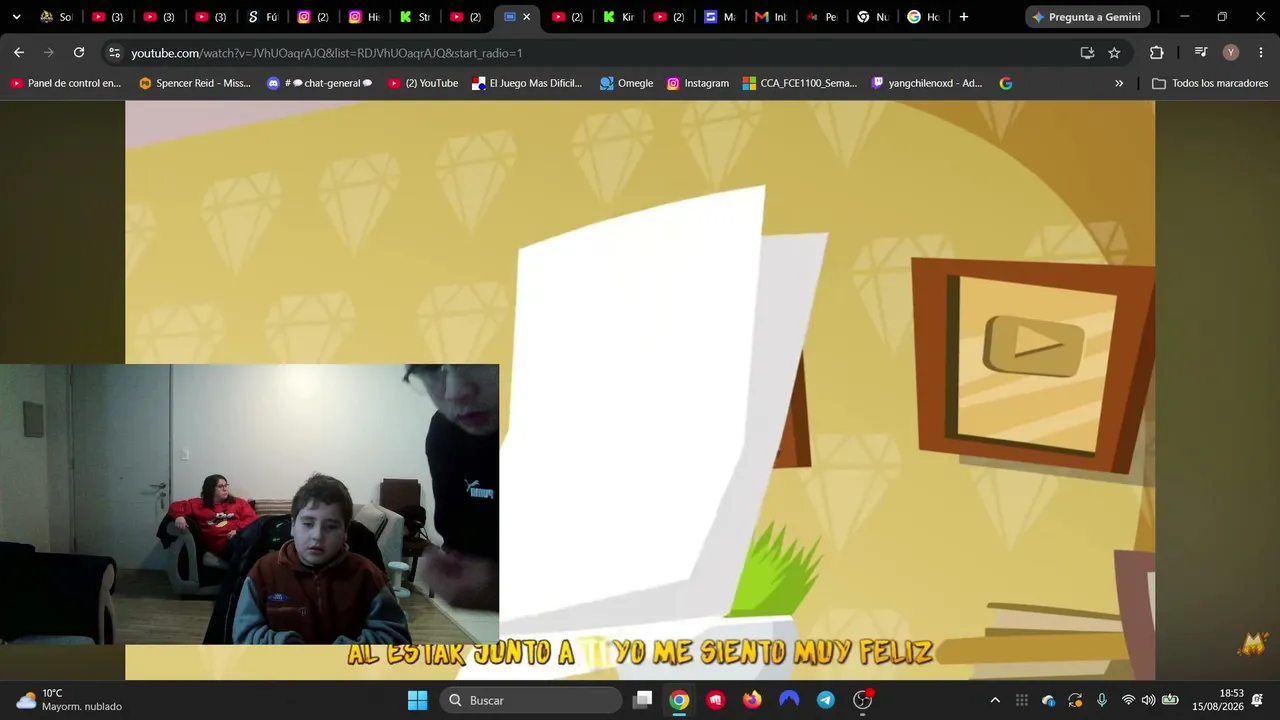This screenshot has height=720, width=1280.
Task: Open the Chrome extensions puzzle icon
Action: pos(1157,53)
